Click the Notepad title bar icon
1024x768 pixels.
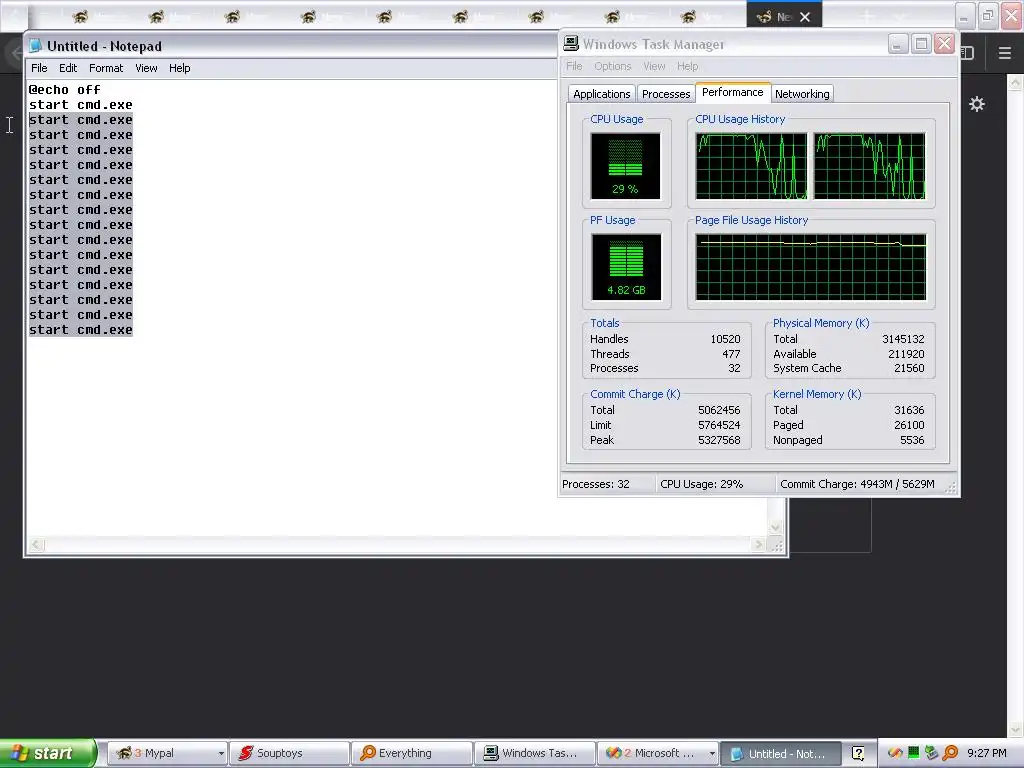pyautogui.click(x=35, y=46)
